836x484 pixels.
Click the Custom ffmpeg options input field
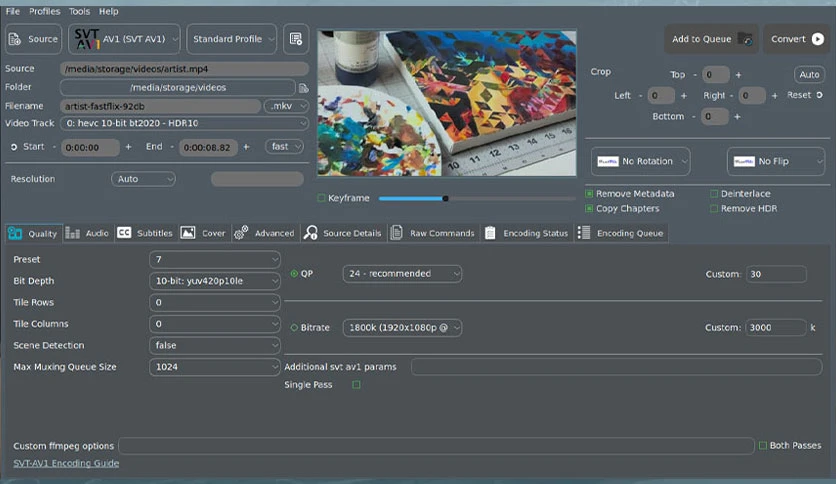[x=436, y=446]
